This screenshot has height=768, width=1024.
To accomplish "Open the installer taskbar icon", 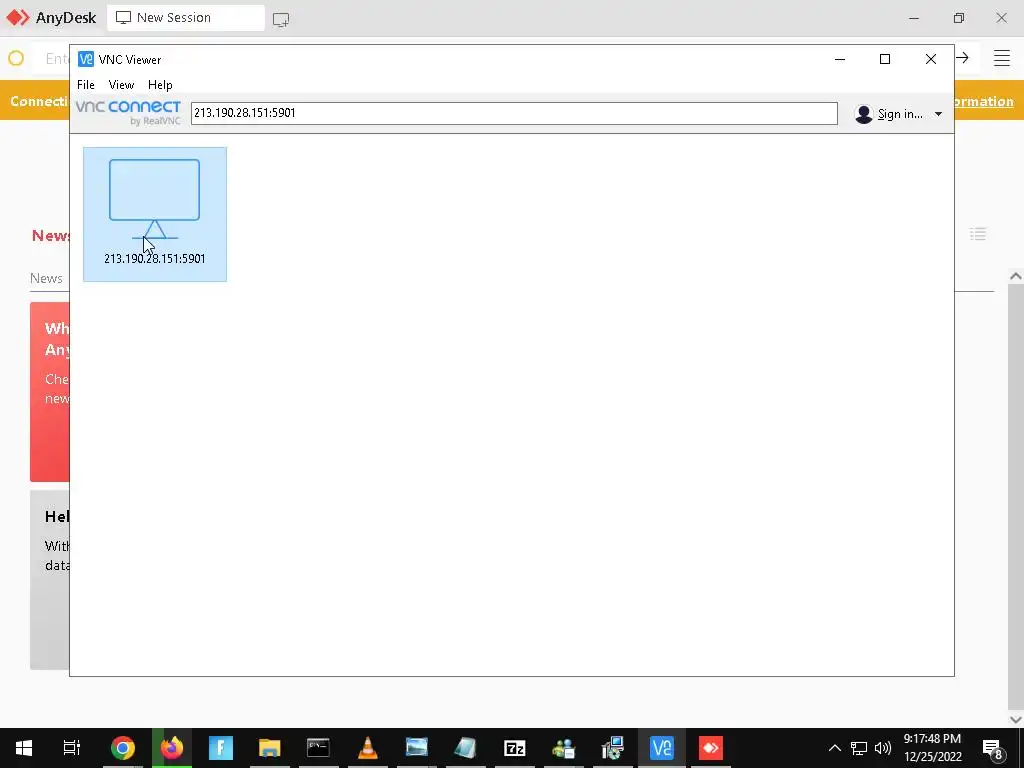I will click(613, 748).
